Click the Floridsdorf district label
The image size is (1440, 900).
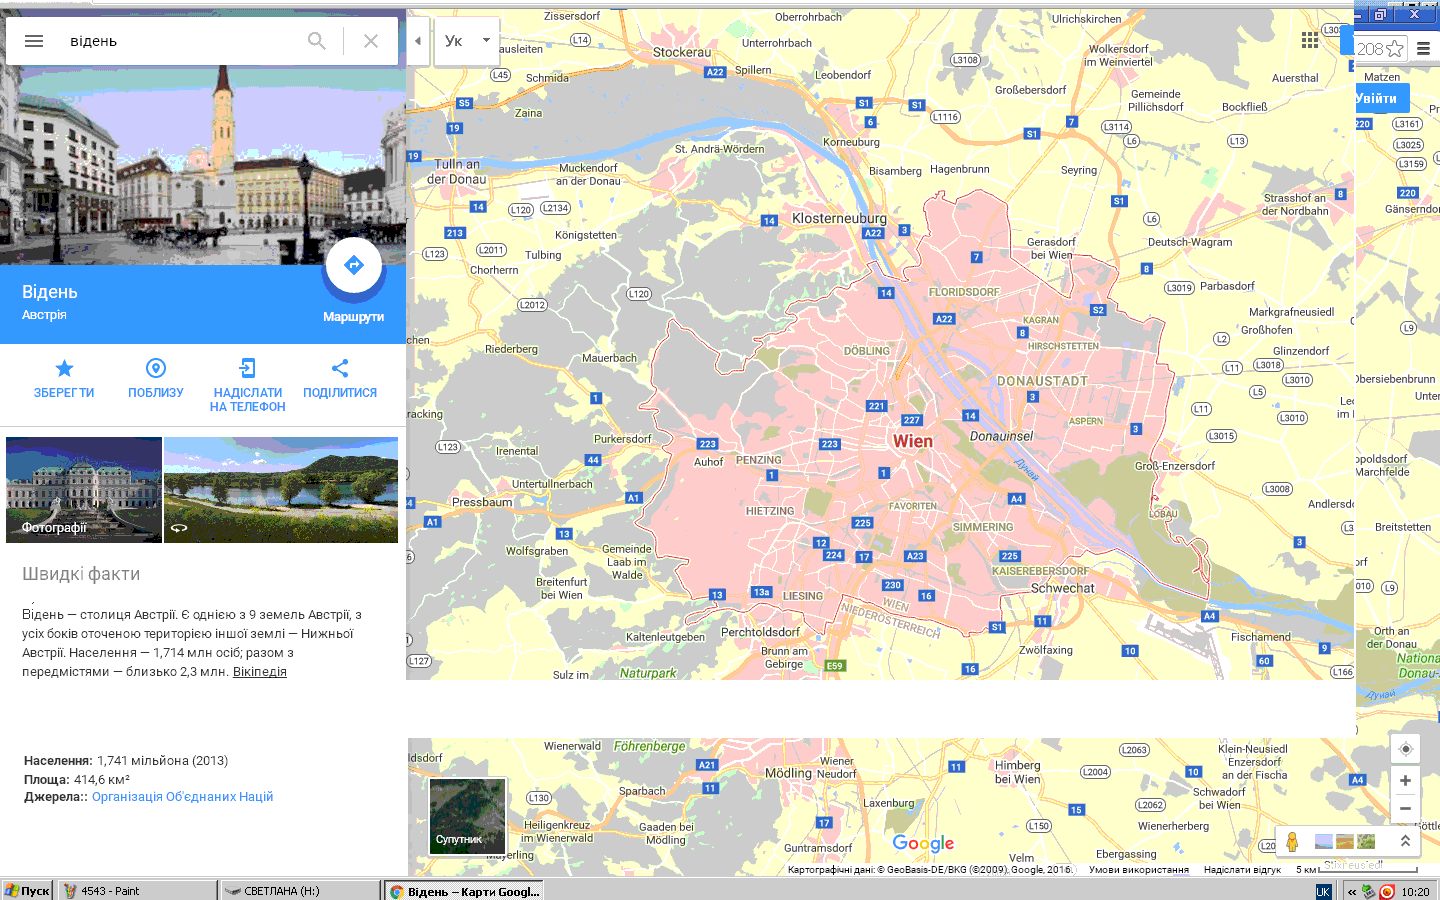[x=964, y=292]
